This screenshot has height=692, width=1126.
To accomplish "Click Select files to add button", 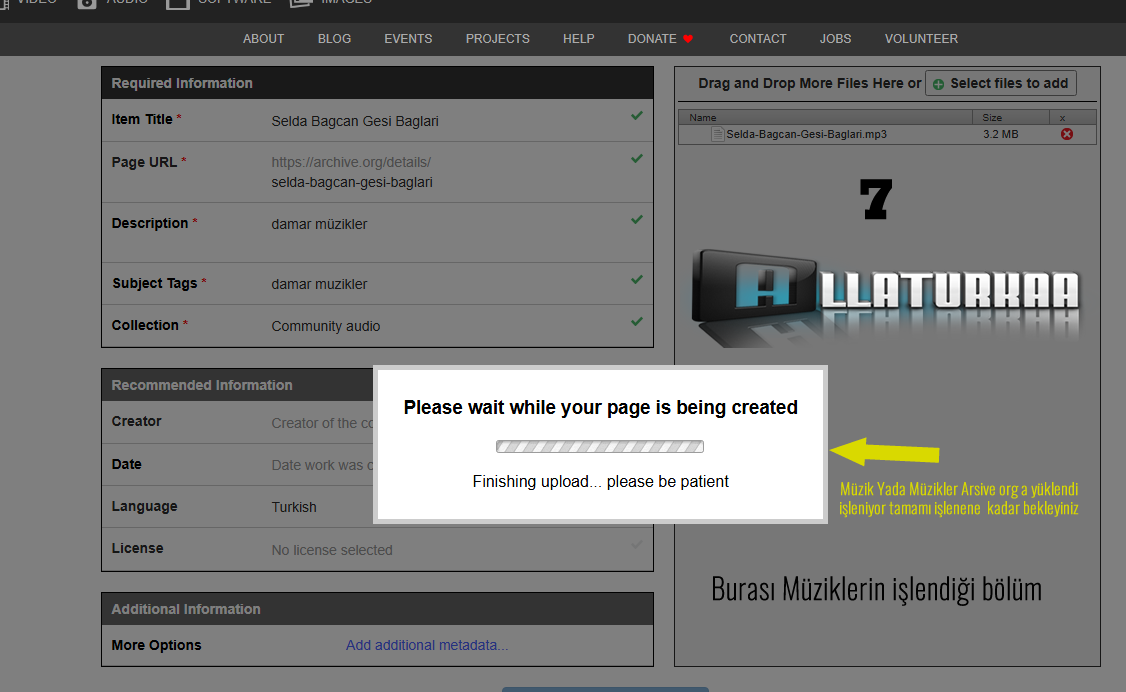I will click(1000, 83).
